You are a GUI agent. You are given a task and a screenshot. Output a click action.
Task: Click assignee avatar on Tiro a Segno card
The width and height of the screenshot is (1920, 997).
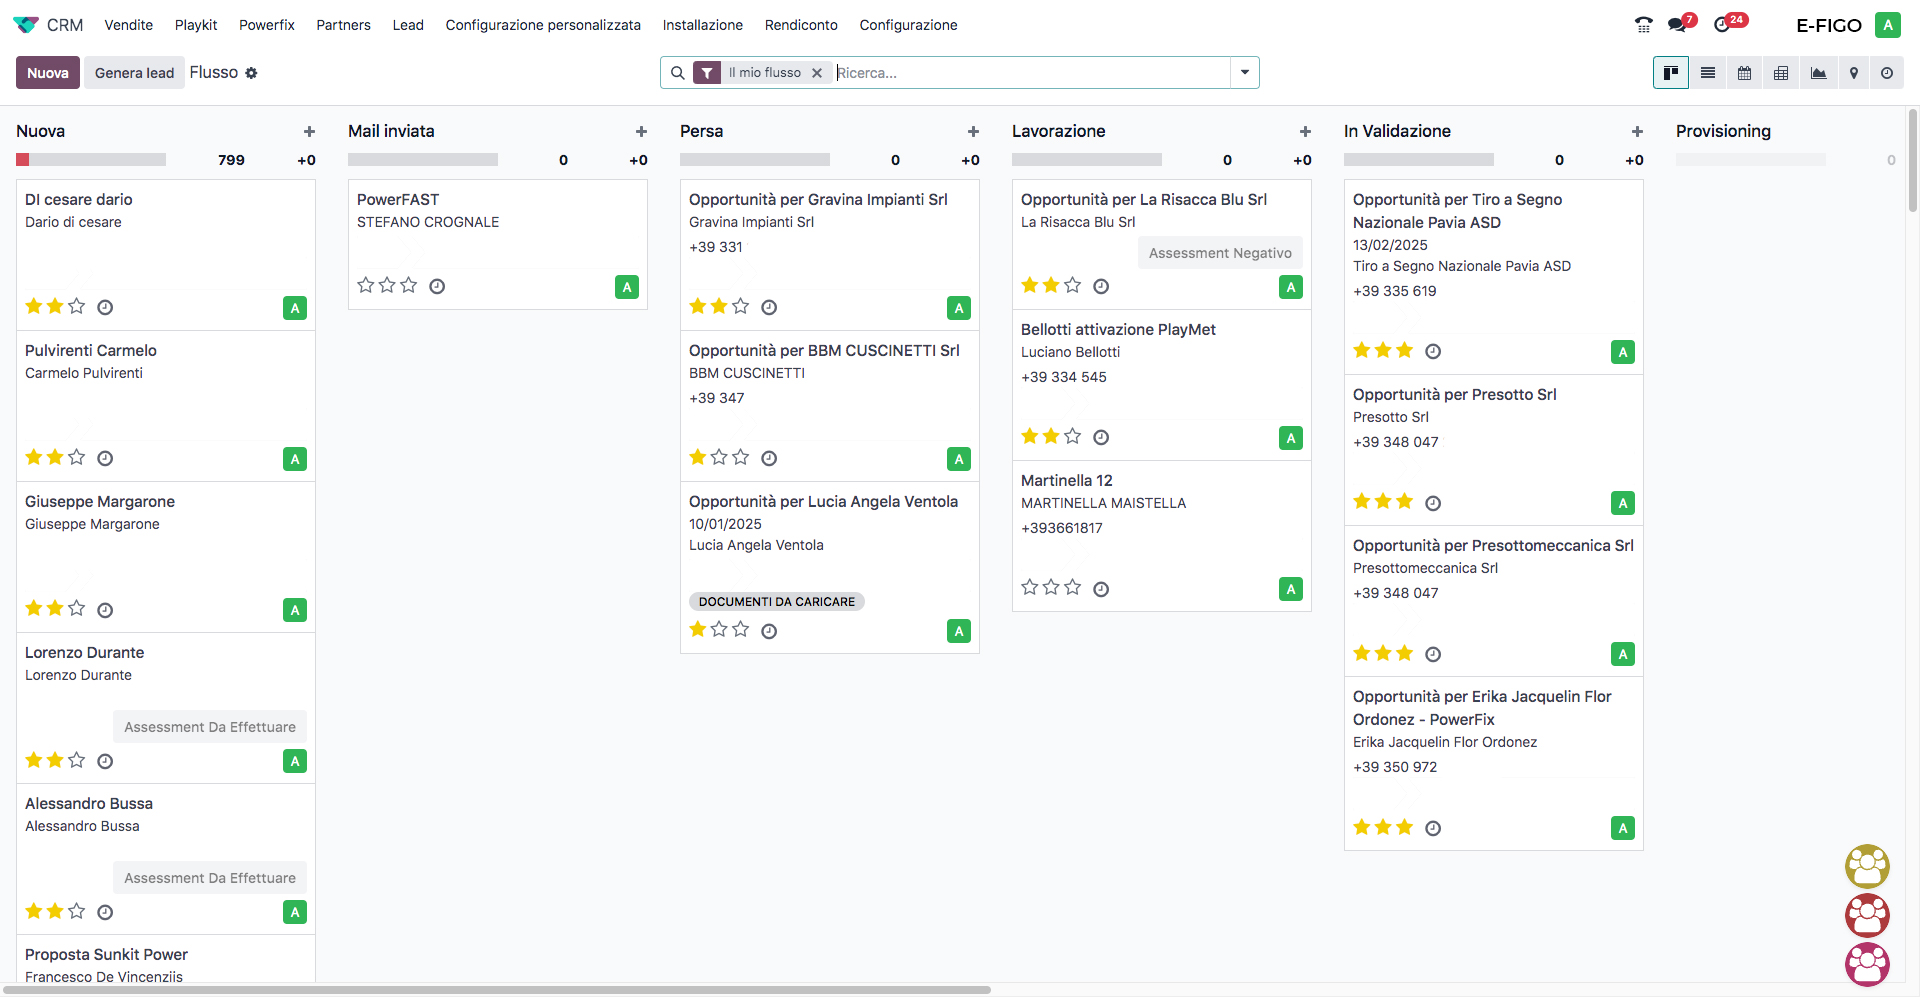point(1623,352)
